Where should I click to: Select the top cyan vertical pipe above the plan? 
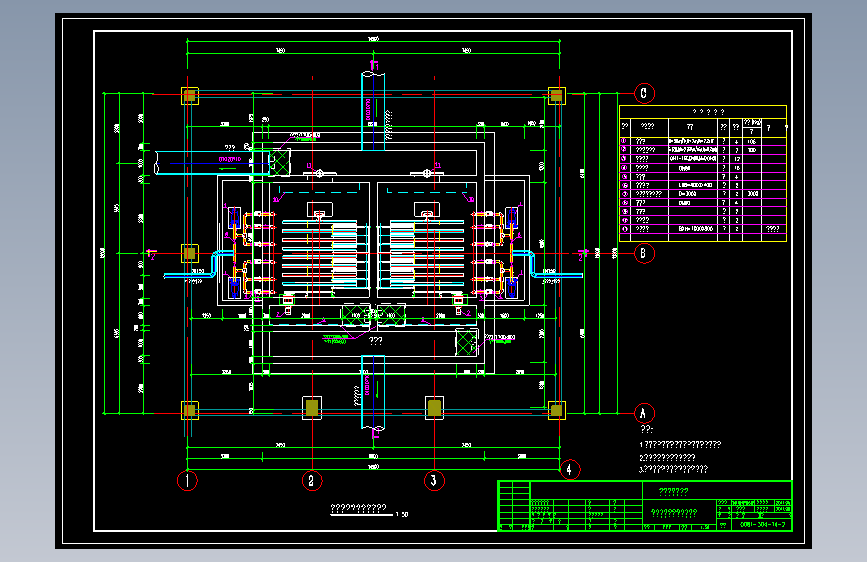click(373, 111)
